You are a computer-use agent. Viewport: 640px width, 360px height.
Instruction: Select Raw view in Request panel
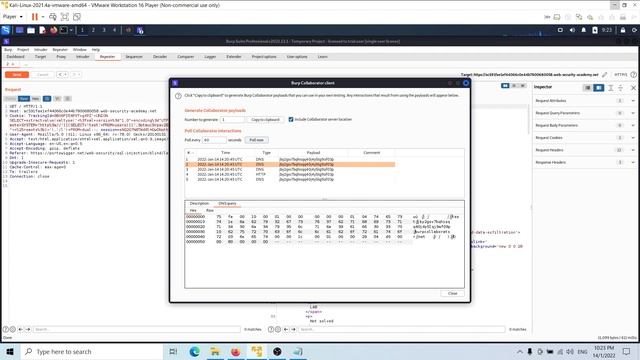[24, 99]
